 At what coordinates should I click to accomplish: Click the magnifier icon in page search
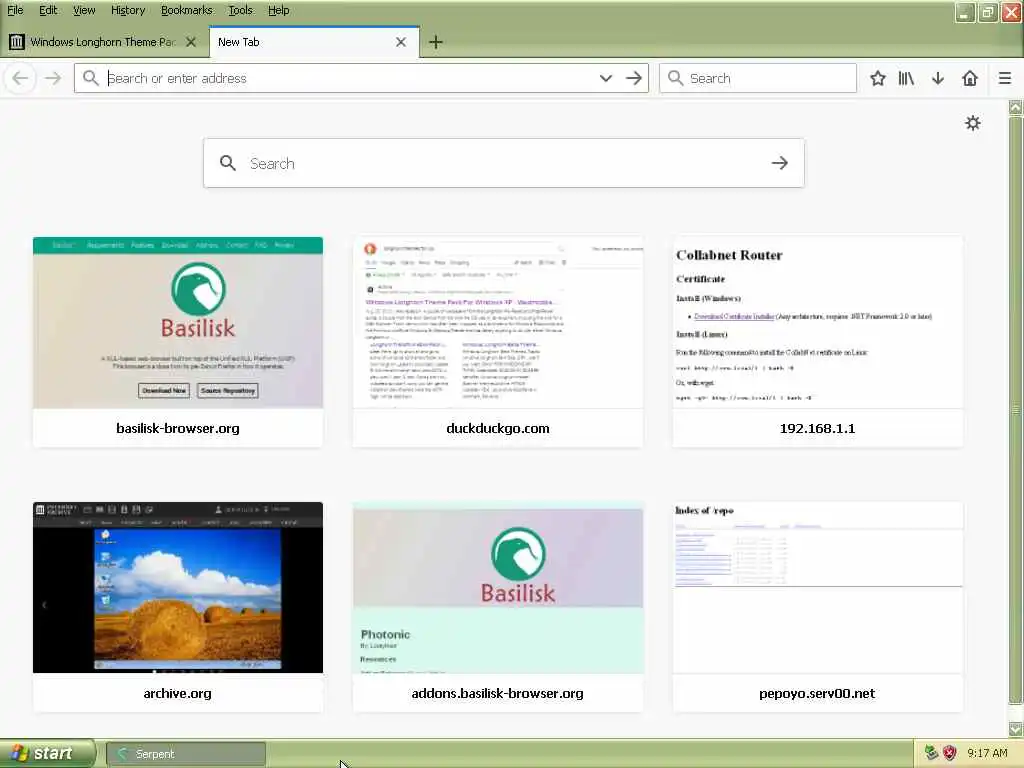point(227,163)
